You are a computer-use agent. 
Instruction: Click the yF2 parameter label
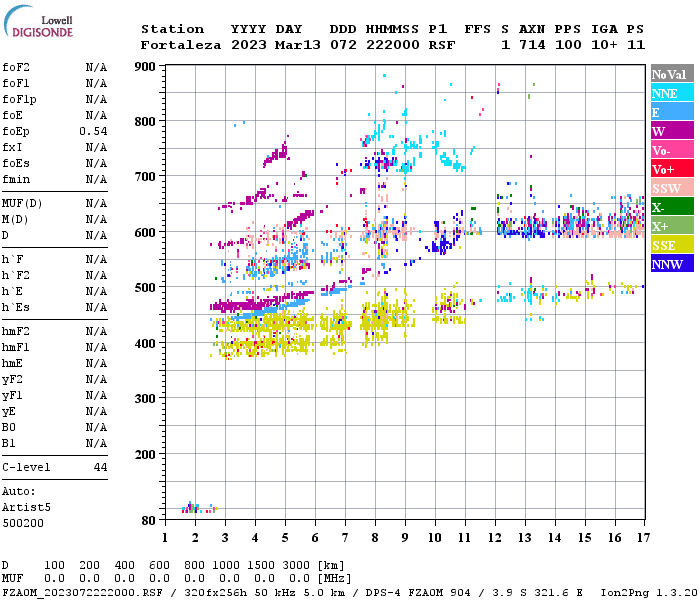pyautogui.click(x=12, y=379)
